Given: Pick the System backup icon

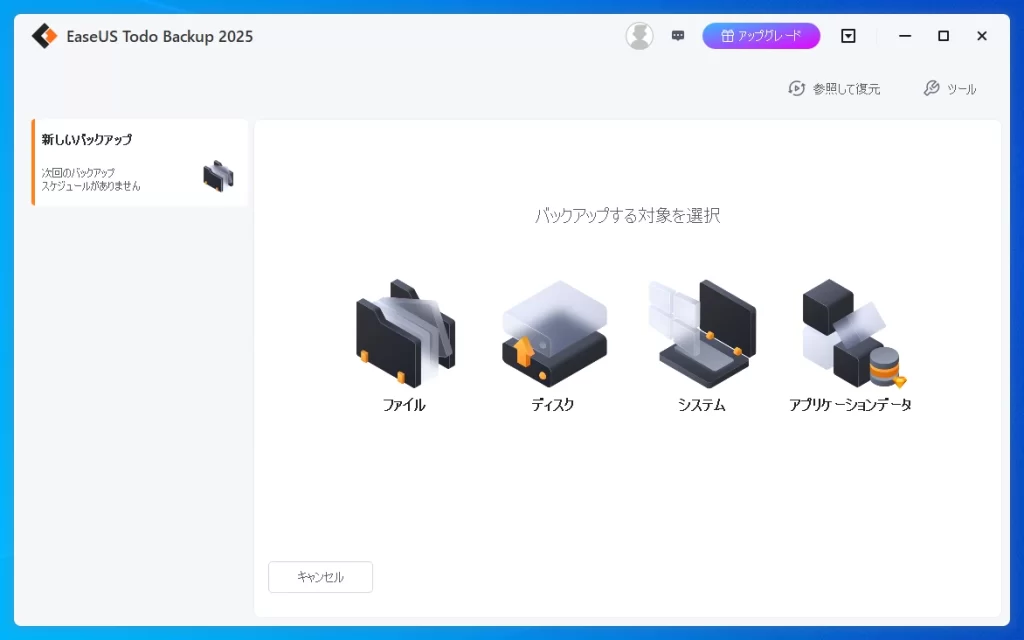Looking at the screenshot, I should click(x=701, y=334).
